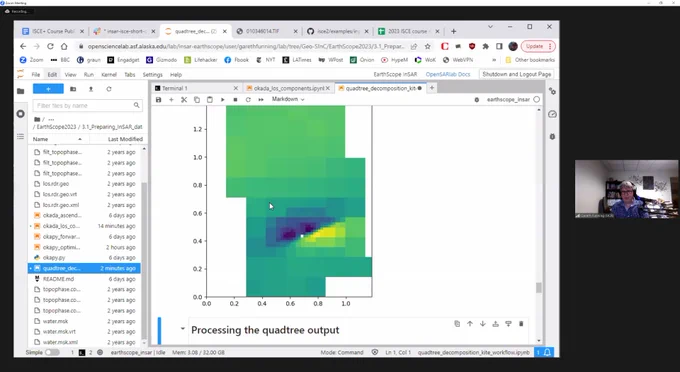Open the Run menu
680x372 pixels.
click(x=88, y=75)
